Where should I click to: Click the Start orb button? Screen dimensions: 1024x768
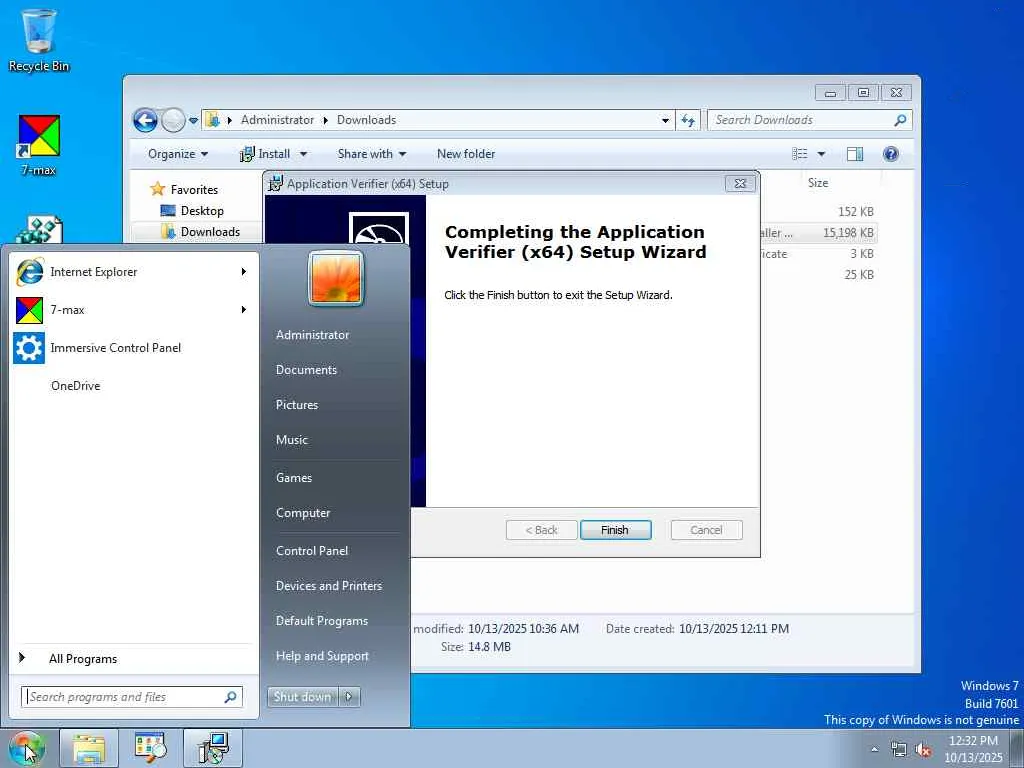tap(26, 748)
